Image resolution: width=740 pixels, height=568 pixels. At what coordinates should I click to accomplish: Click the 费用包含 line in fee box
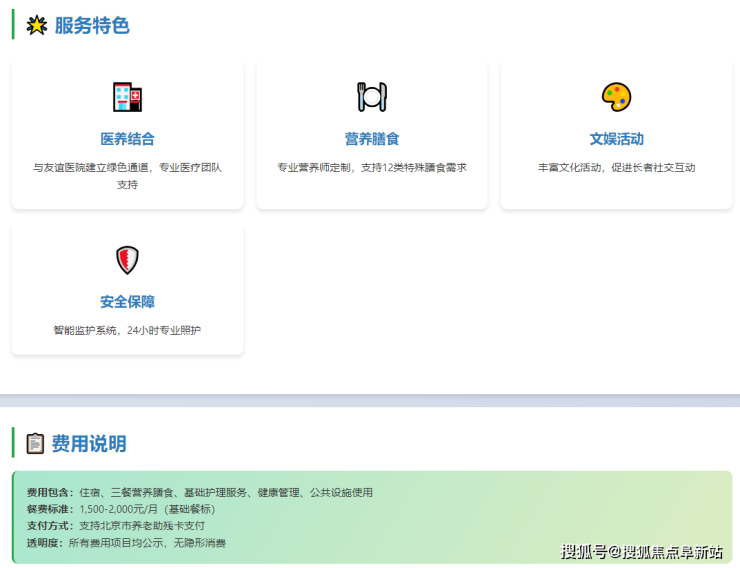point(200,492)
